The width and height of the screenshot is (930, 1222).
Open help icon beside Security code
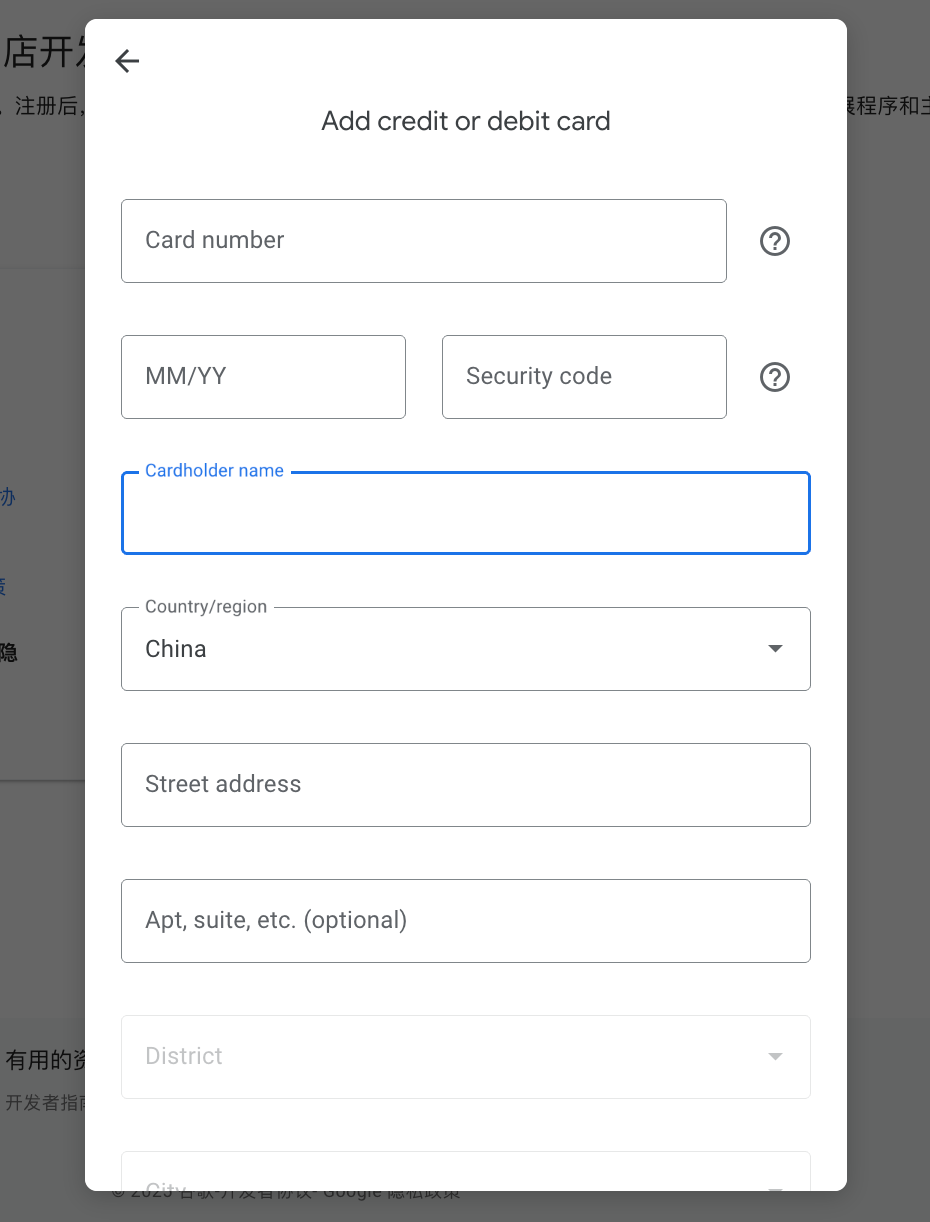point(775,377)
